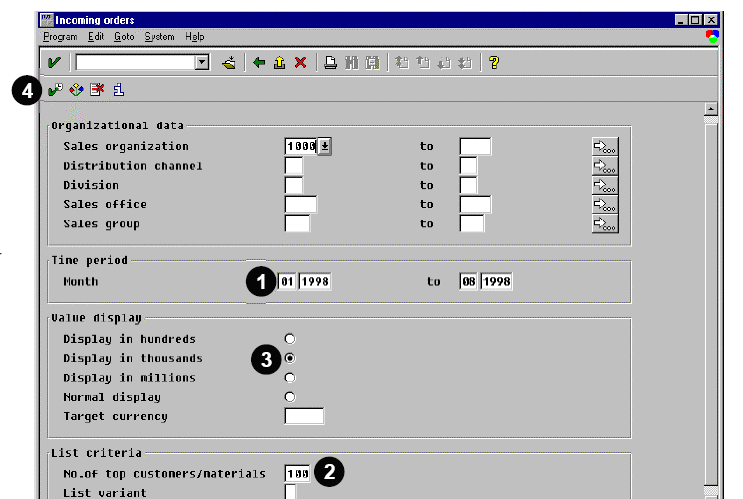Click the Save folder icon
743x499 pixels.
tap(229, 63)
